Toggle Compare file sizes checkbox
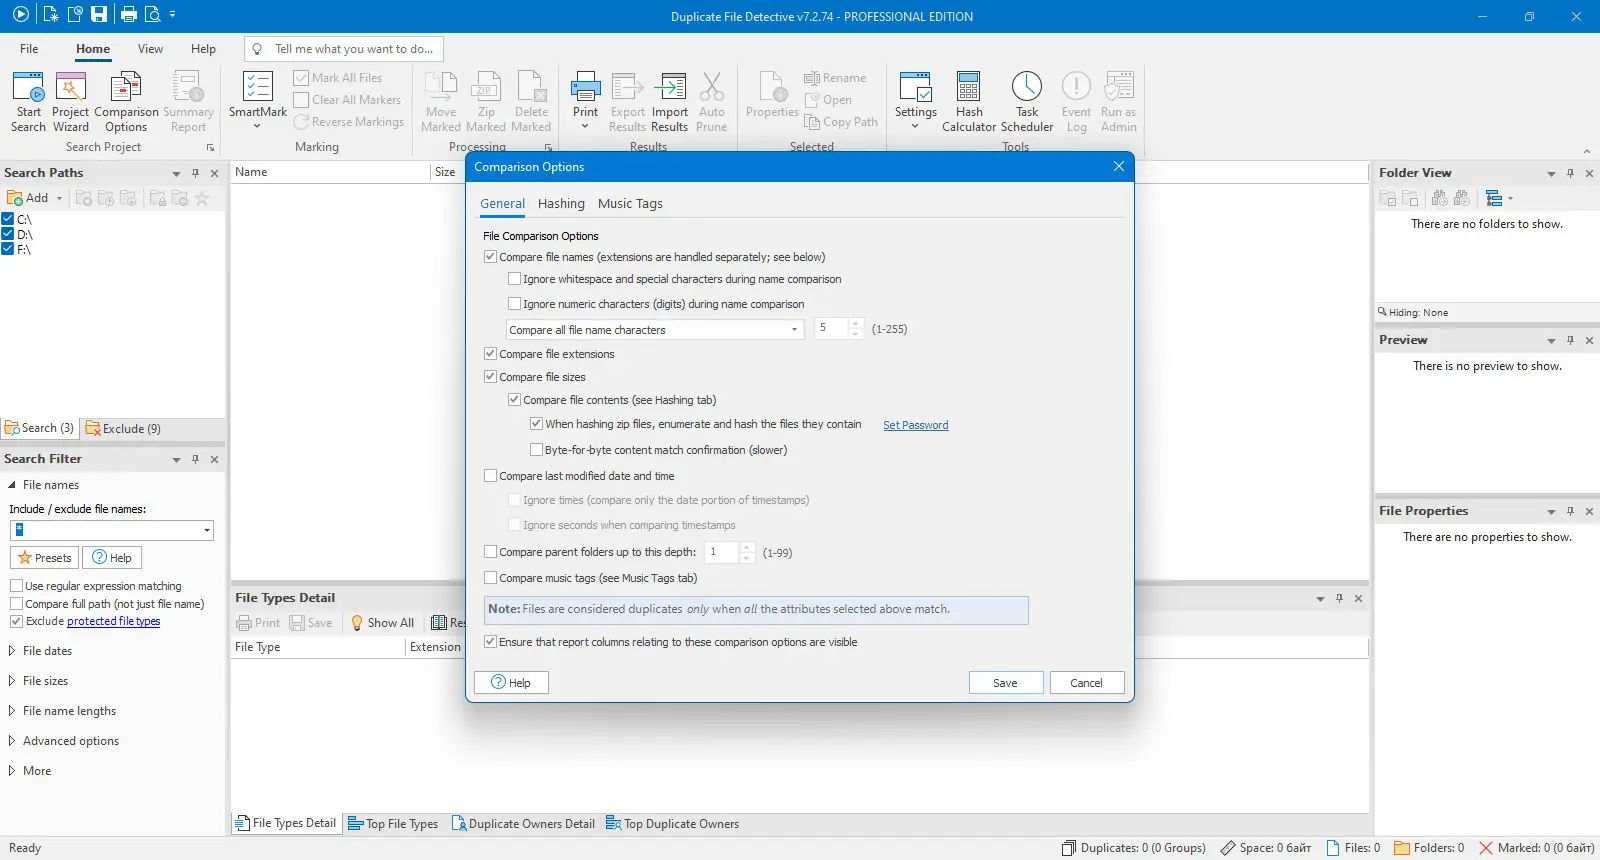 pos(490,377)
